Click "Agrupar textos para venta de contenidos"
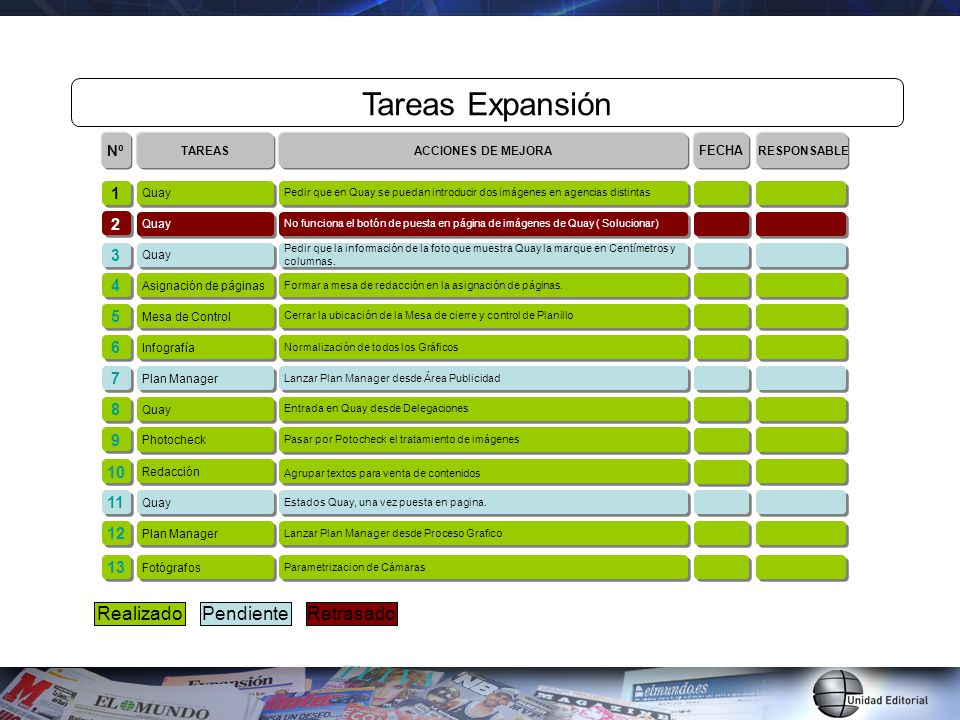 click(484, 472)
